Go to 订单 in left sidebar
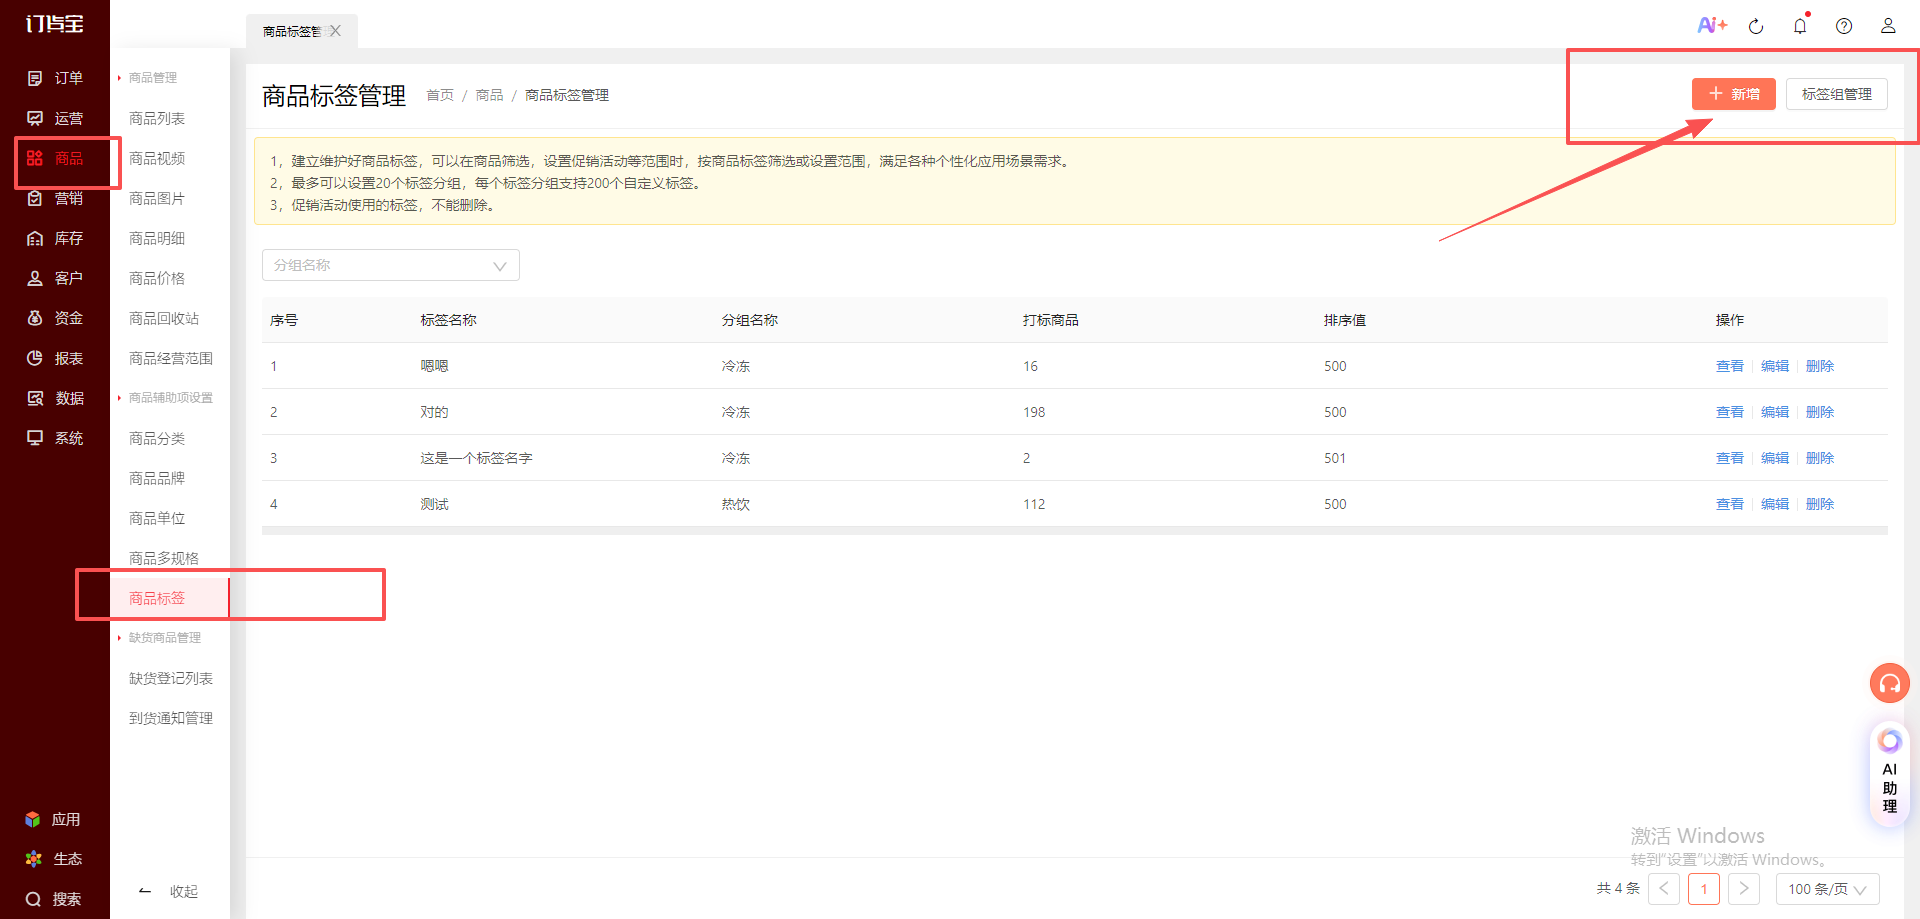Viewport: 1920px width, 919px height. tap(55, 78)
